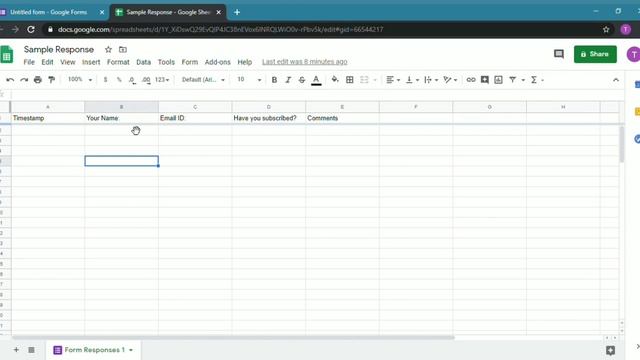Click the Move to folder icon
640x360 pixels.
(x=122, y=49)
